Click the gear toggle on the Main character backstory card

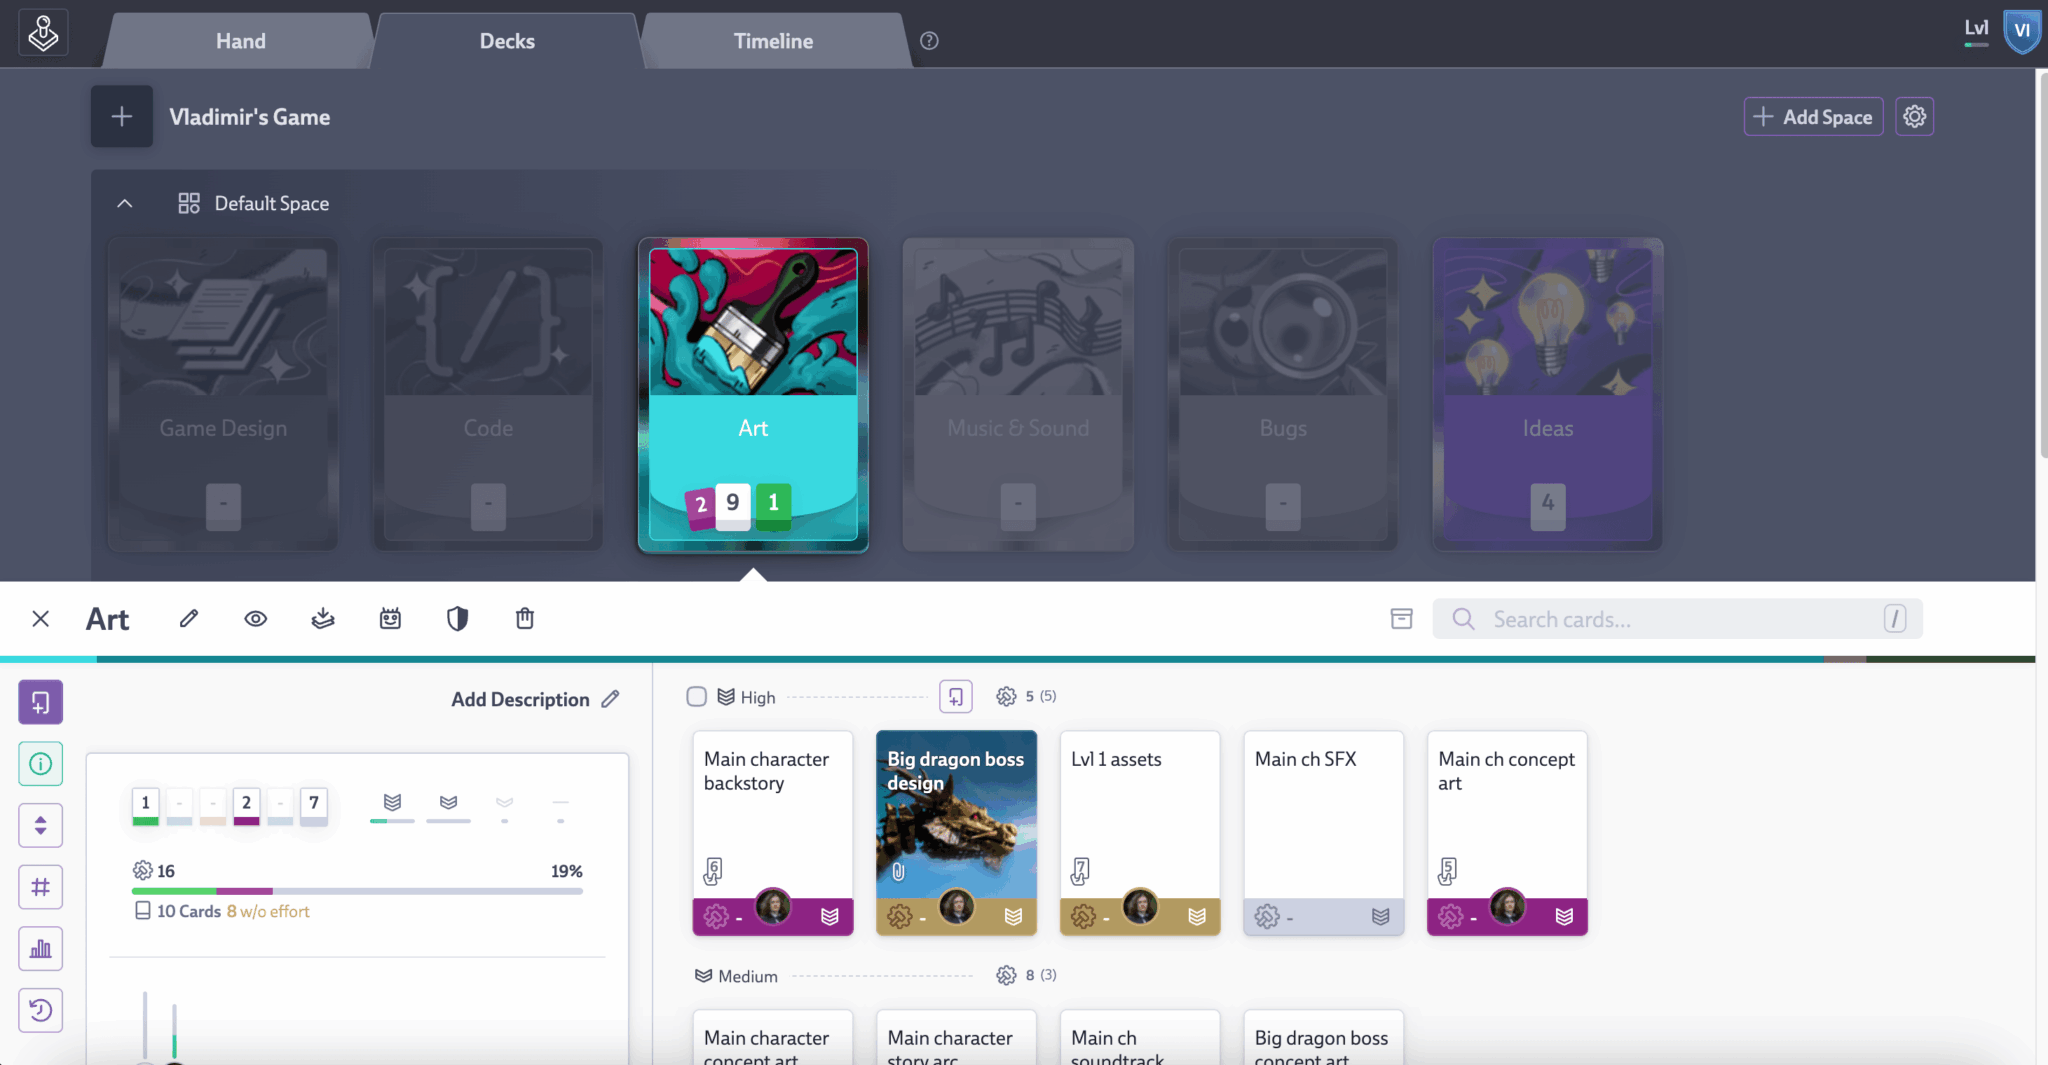(x=716, y=916)
